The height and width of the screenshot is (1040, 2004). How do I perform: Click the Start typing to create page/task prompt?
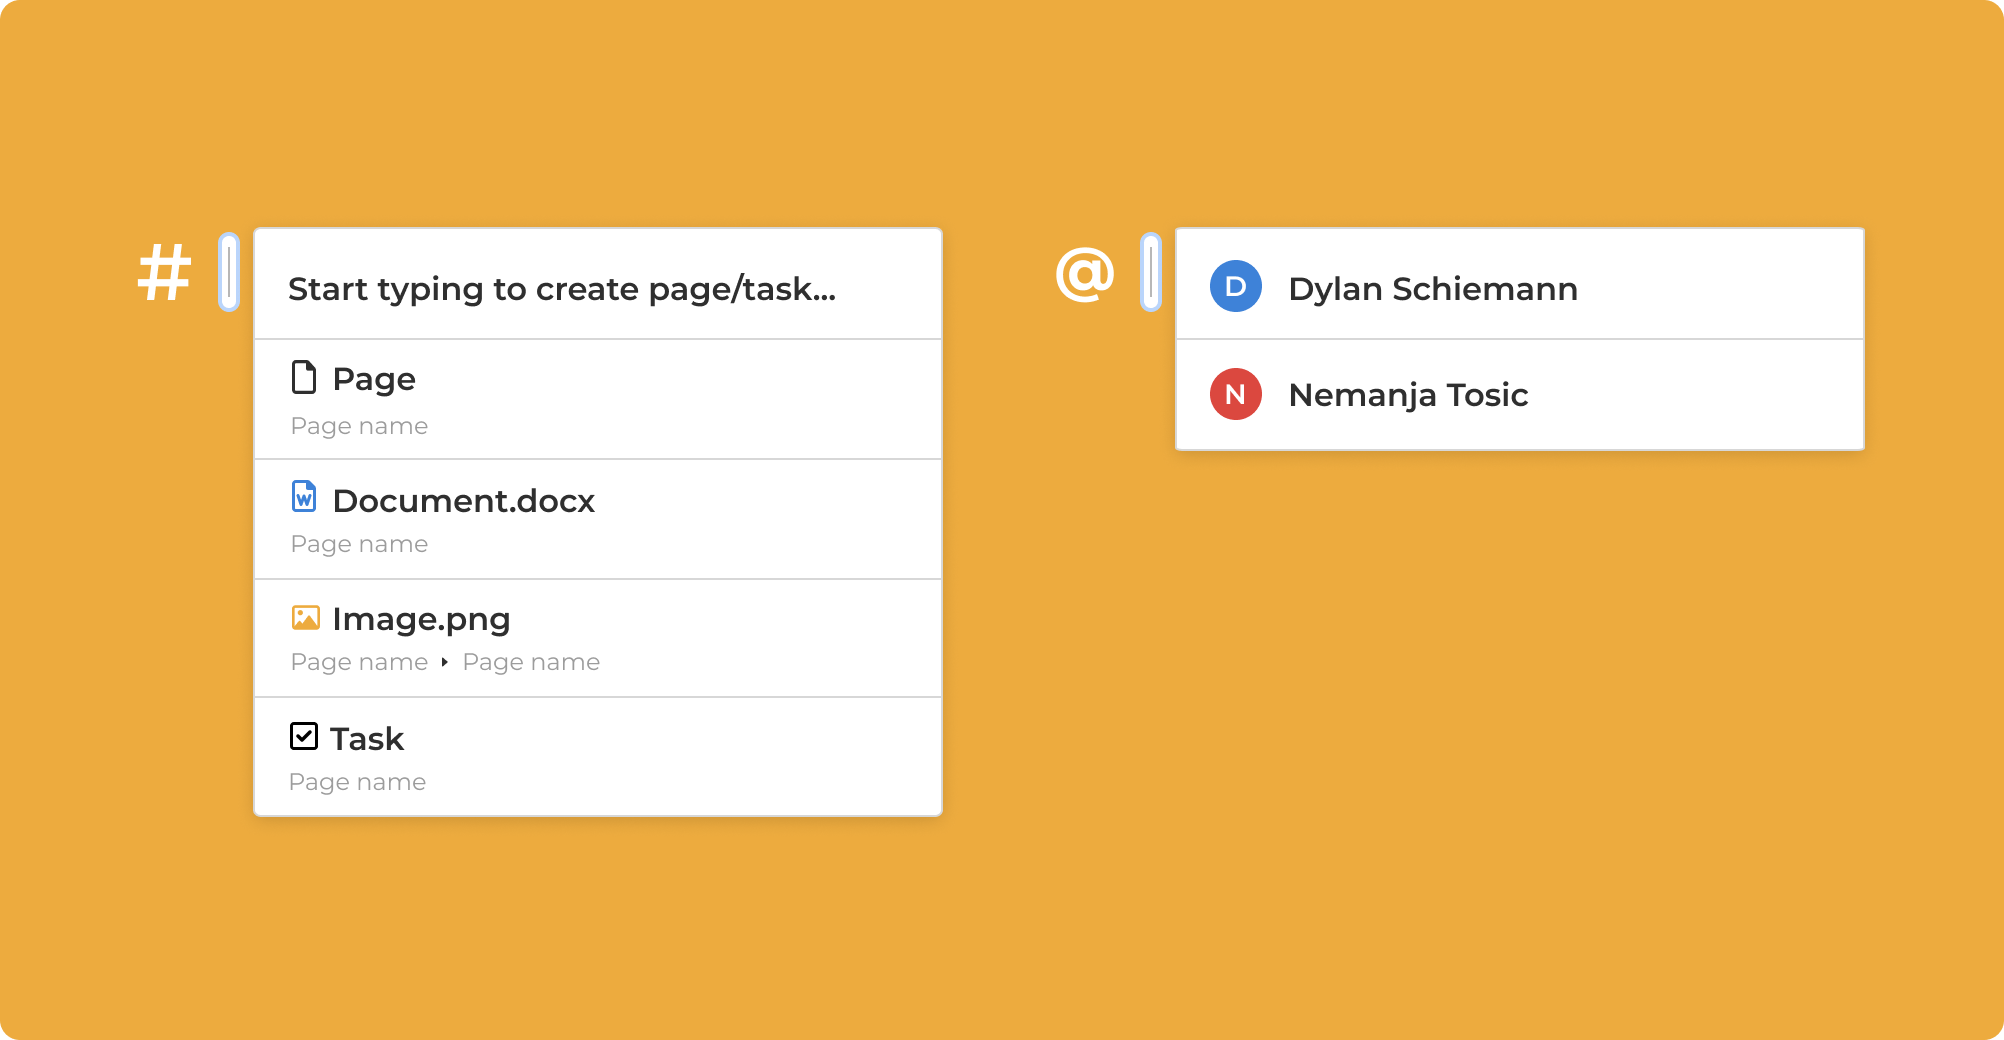562,289
